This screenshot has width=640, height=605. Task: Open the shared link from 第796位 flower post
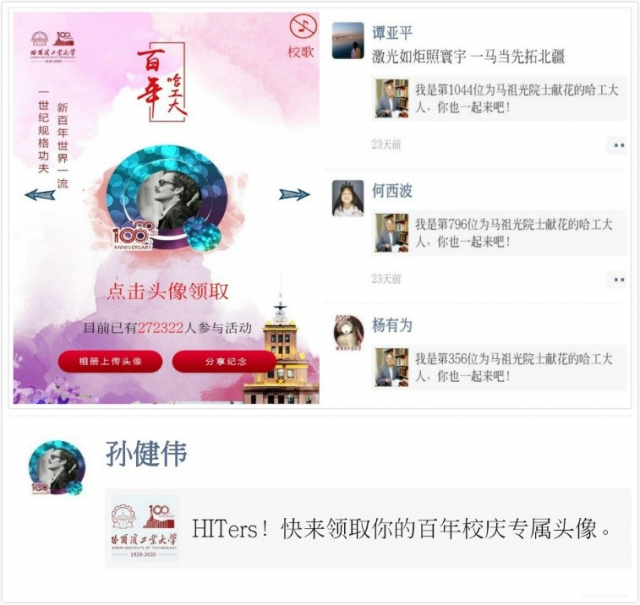tap(499, 233)
